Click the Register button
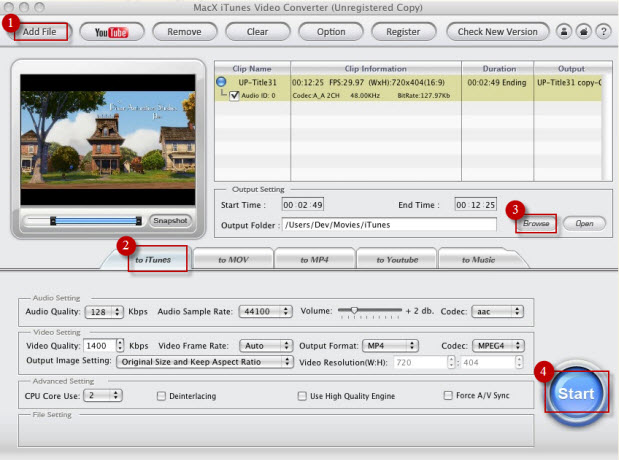 [403, 32]
